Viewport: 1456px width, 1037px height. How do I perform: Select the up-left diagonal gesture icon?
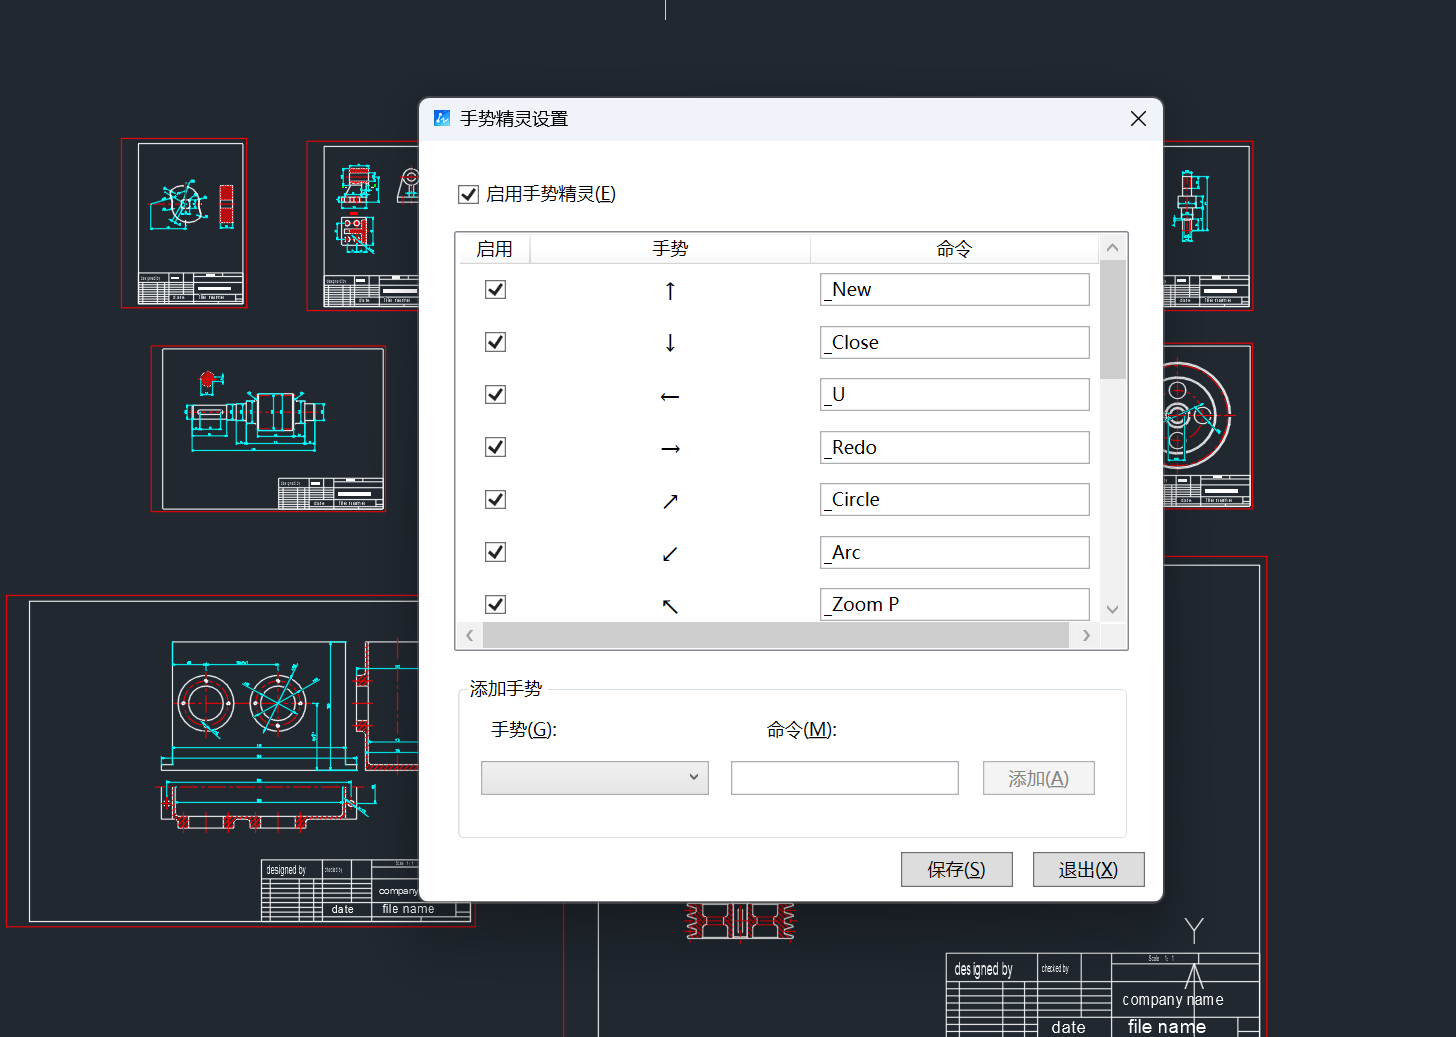(x=670, y=606)
